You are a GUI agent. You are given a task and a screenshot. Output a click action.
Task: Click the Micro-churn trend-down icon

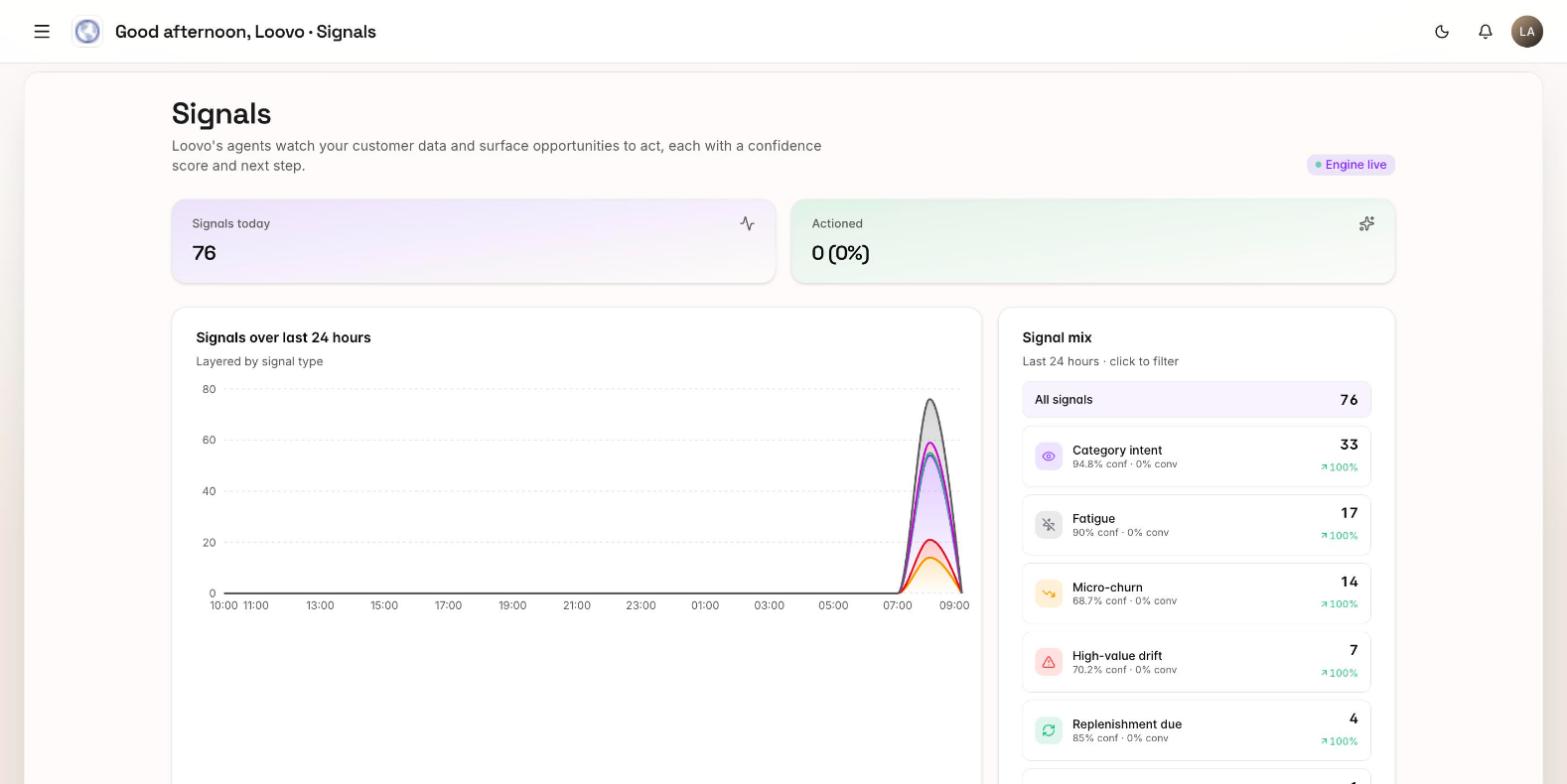1048,594
